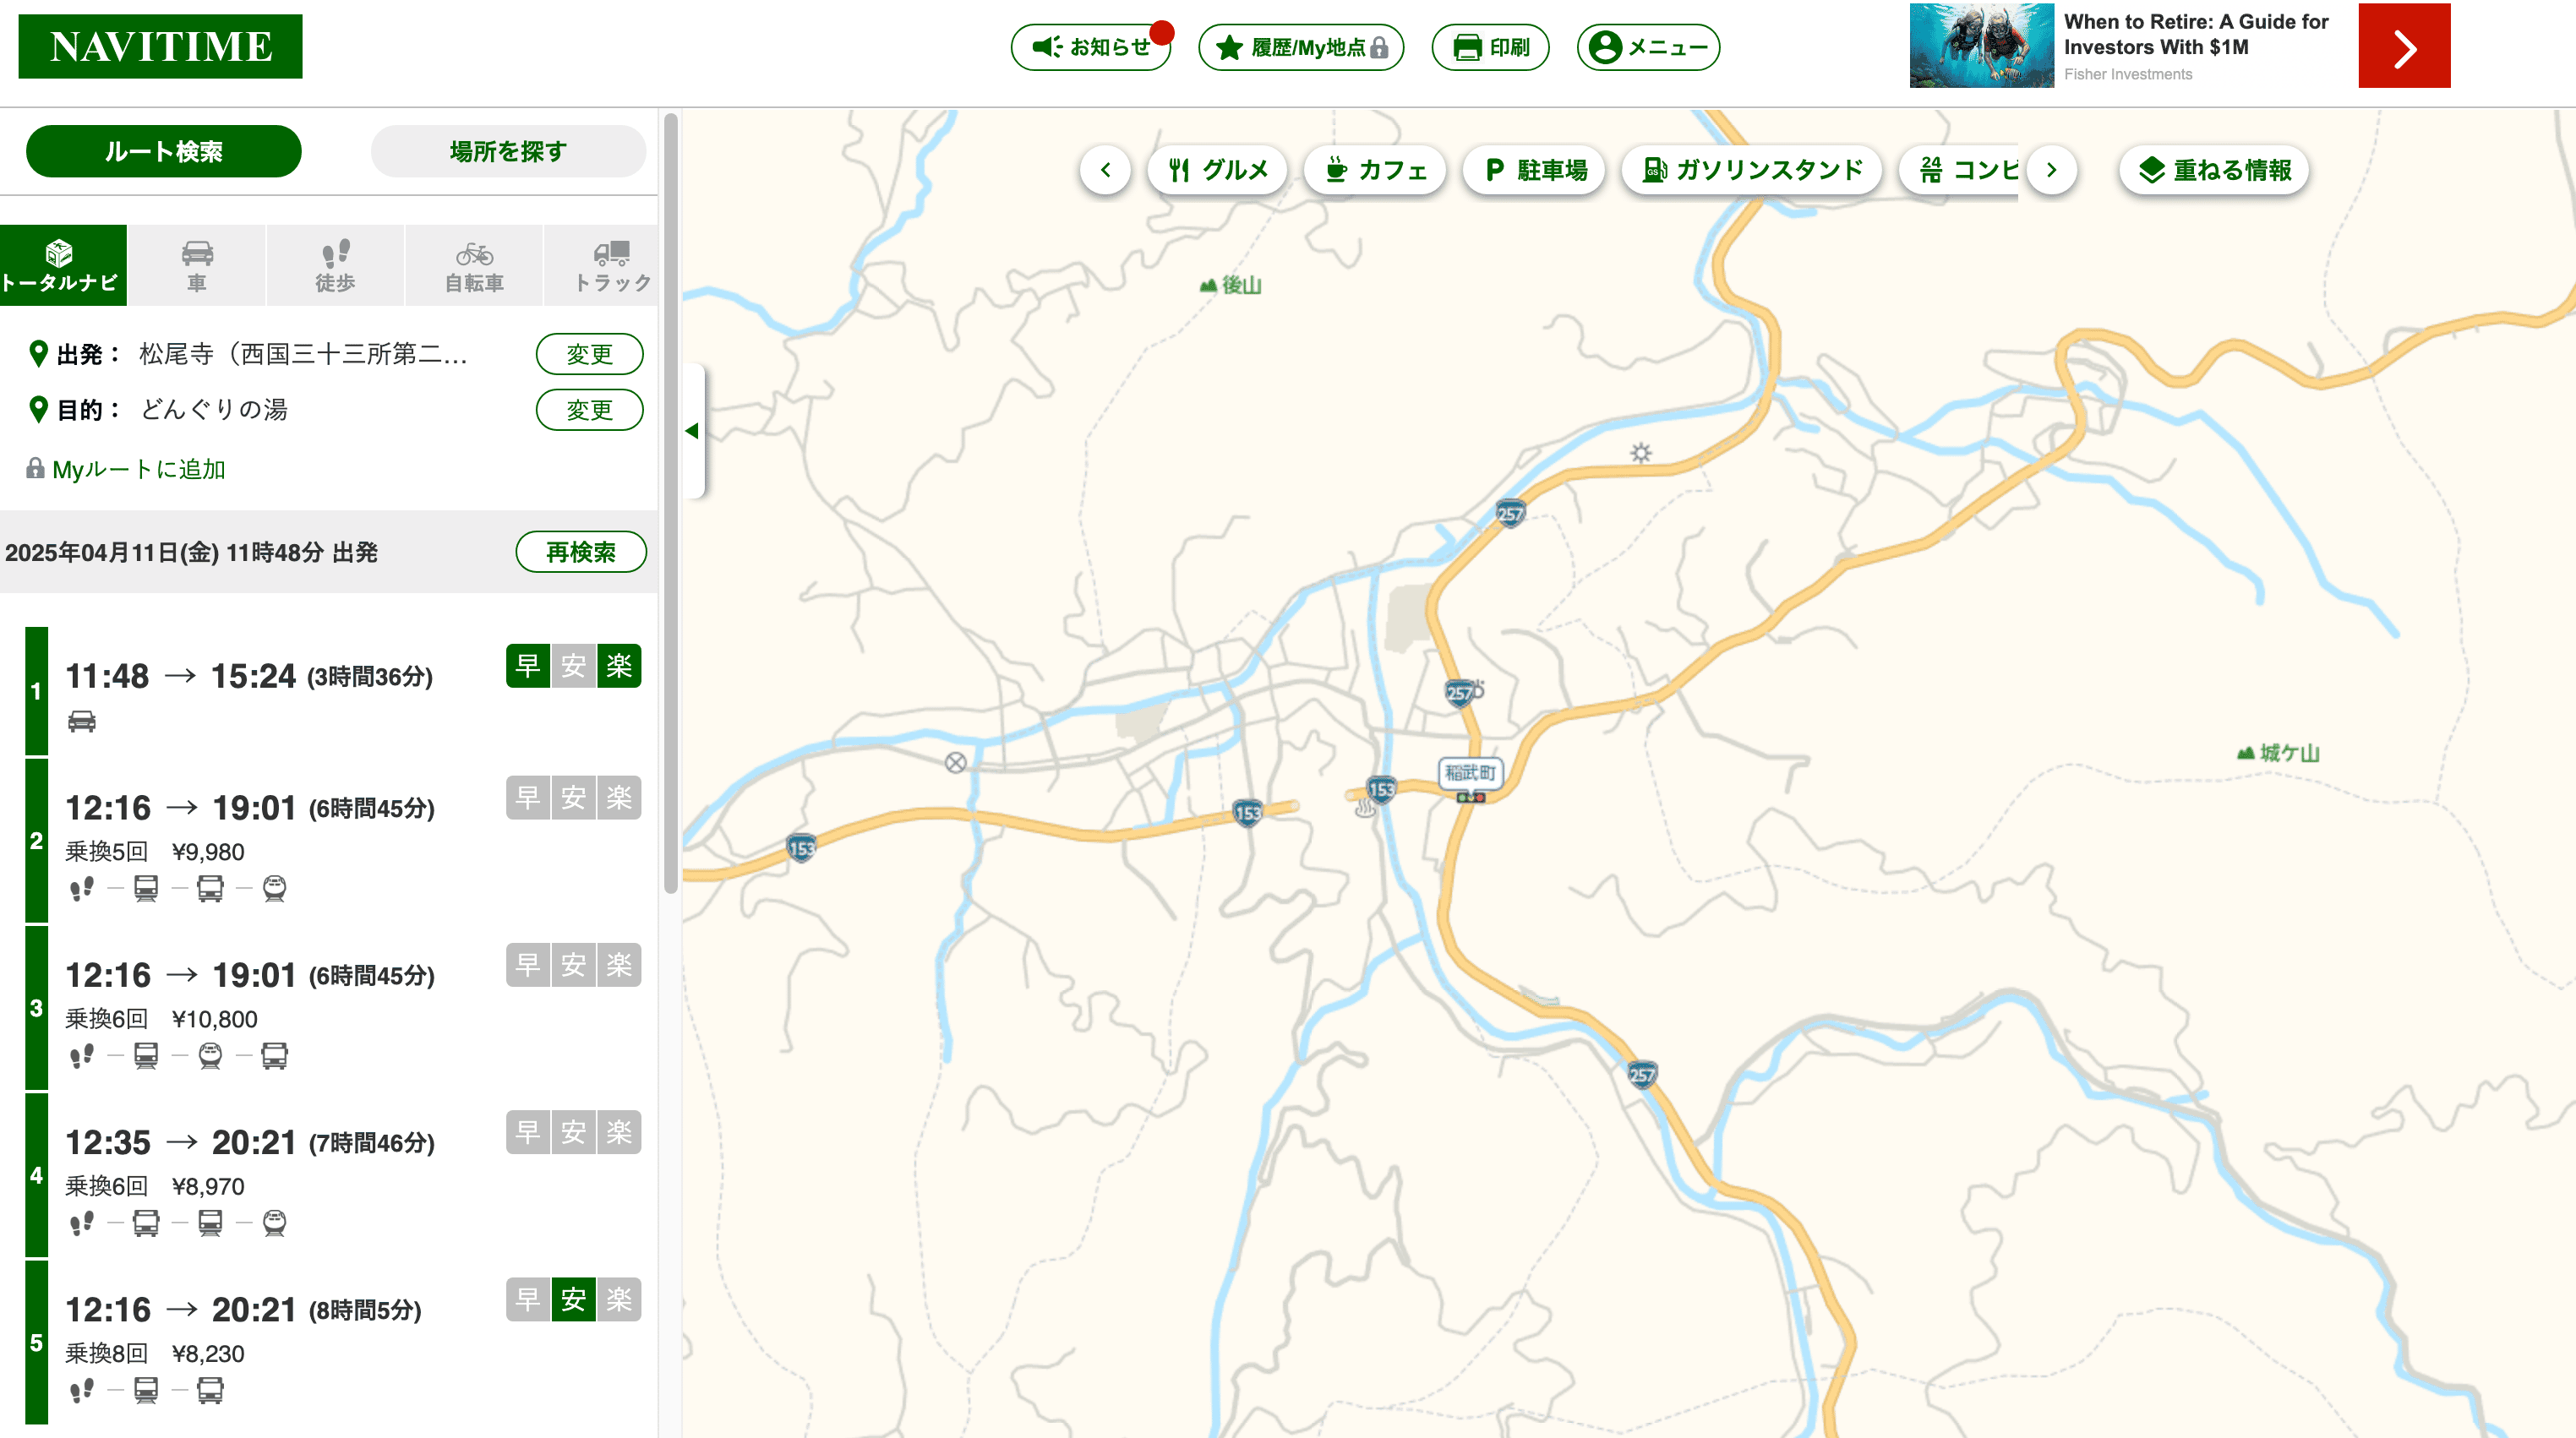Click the Myルートに追加 link
Viewport: 2576px width, 1438px height.
[x=138, y=469]
